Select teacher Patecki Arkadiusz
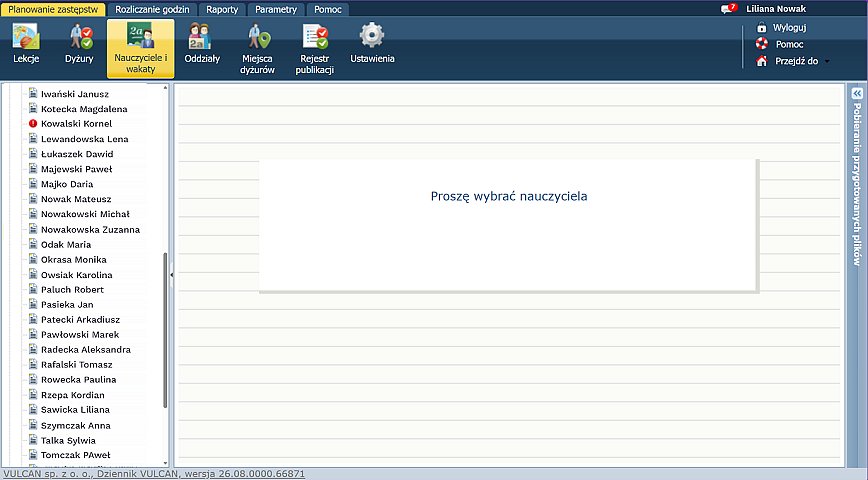 80,319
